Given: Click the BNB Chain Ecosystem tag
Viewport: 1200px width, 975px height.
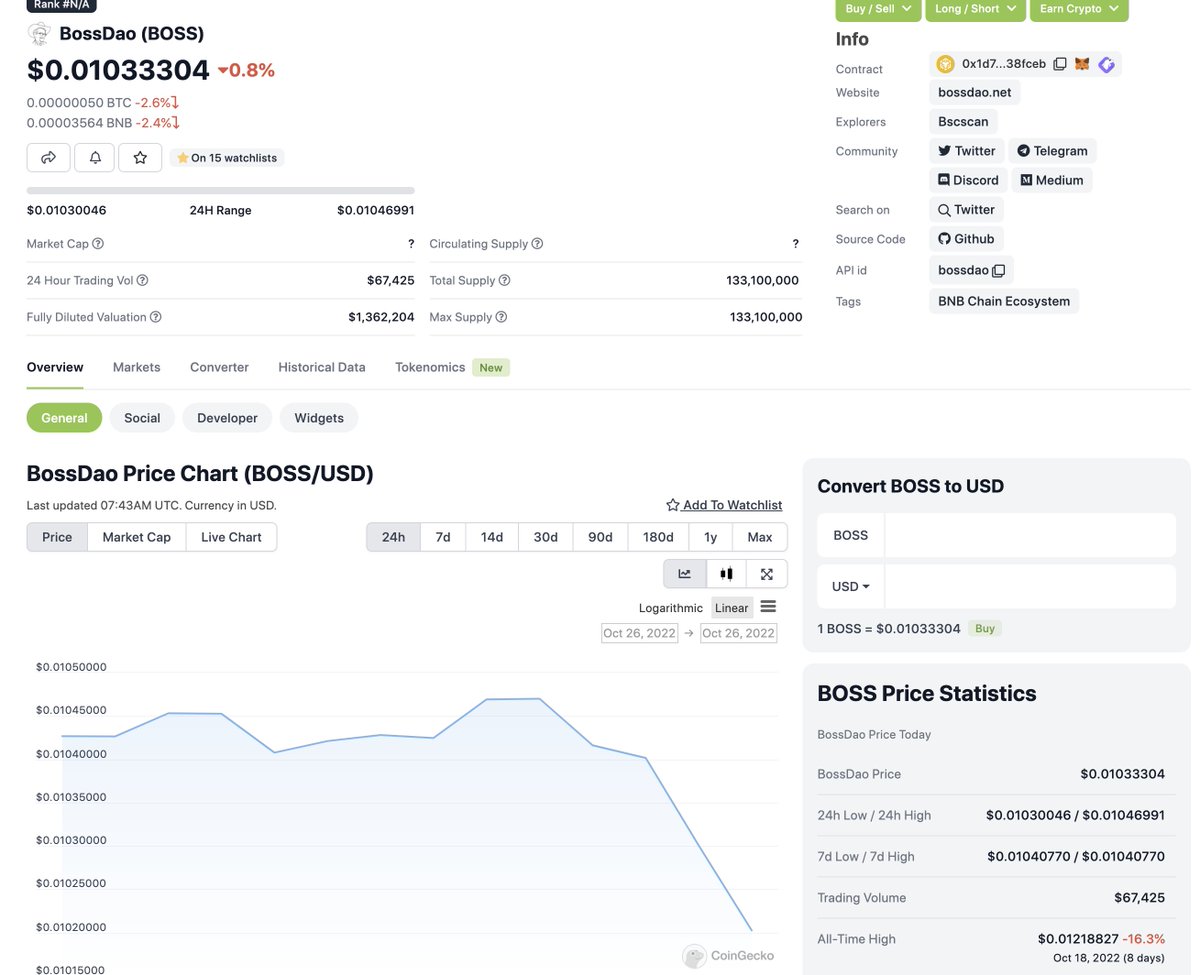Looking at the screenshot, I should tap(1004, 301).
